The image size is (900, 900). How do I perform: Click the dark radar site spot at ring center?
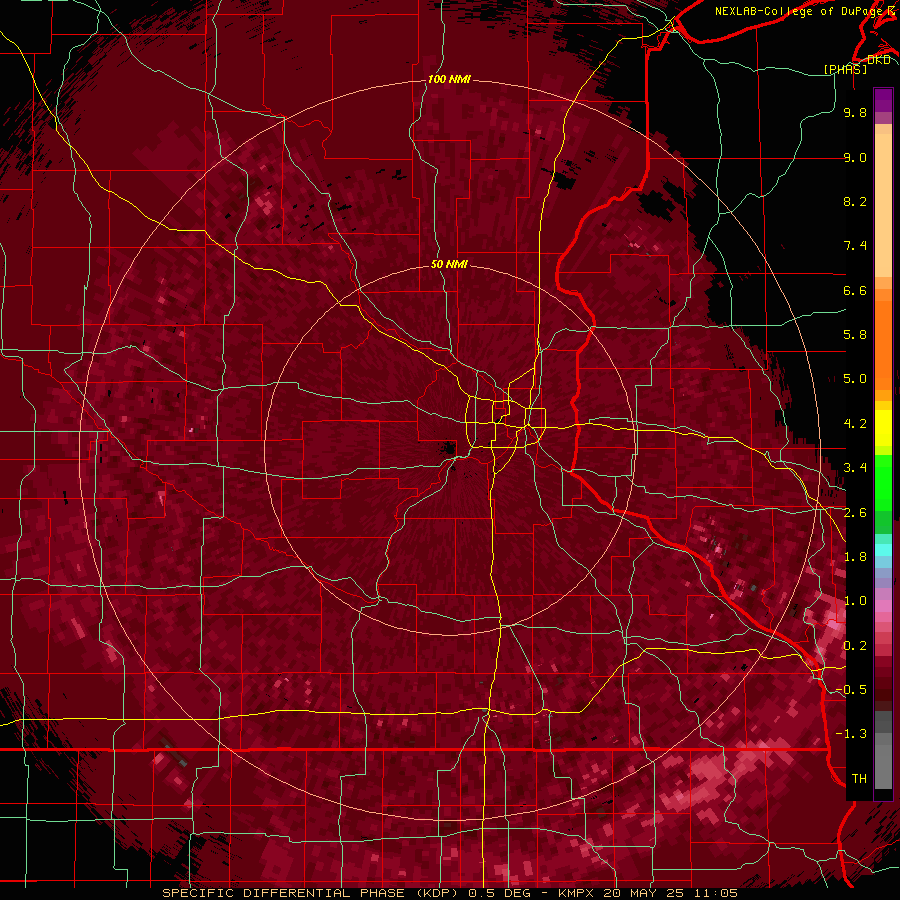[x=448, y=448]
